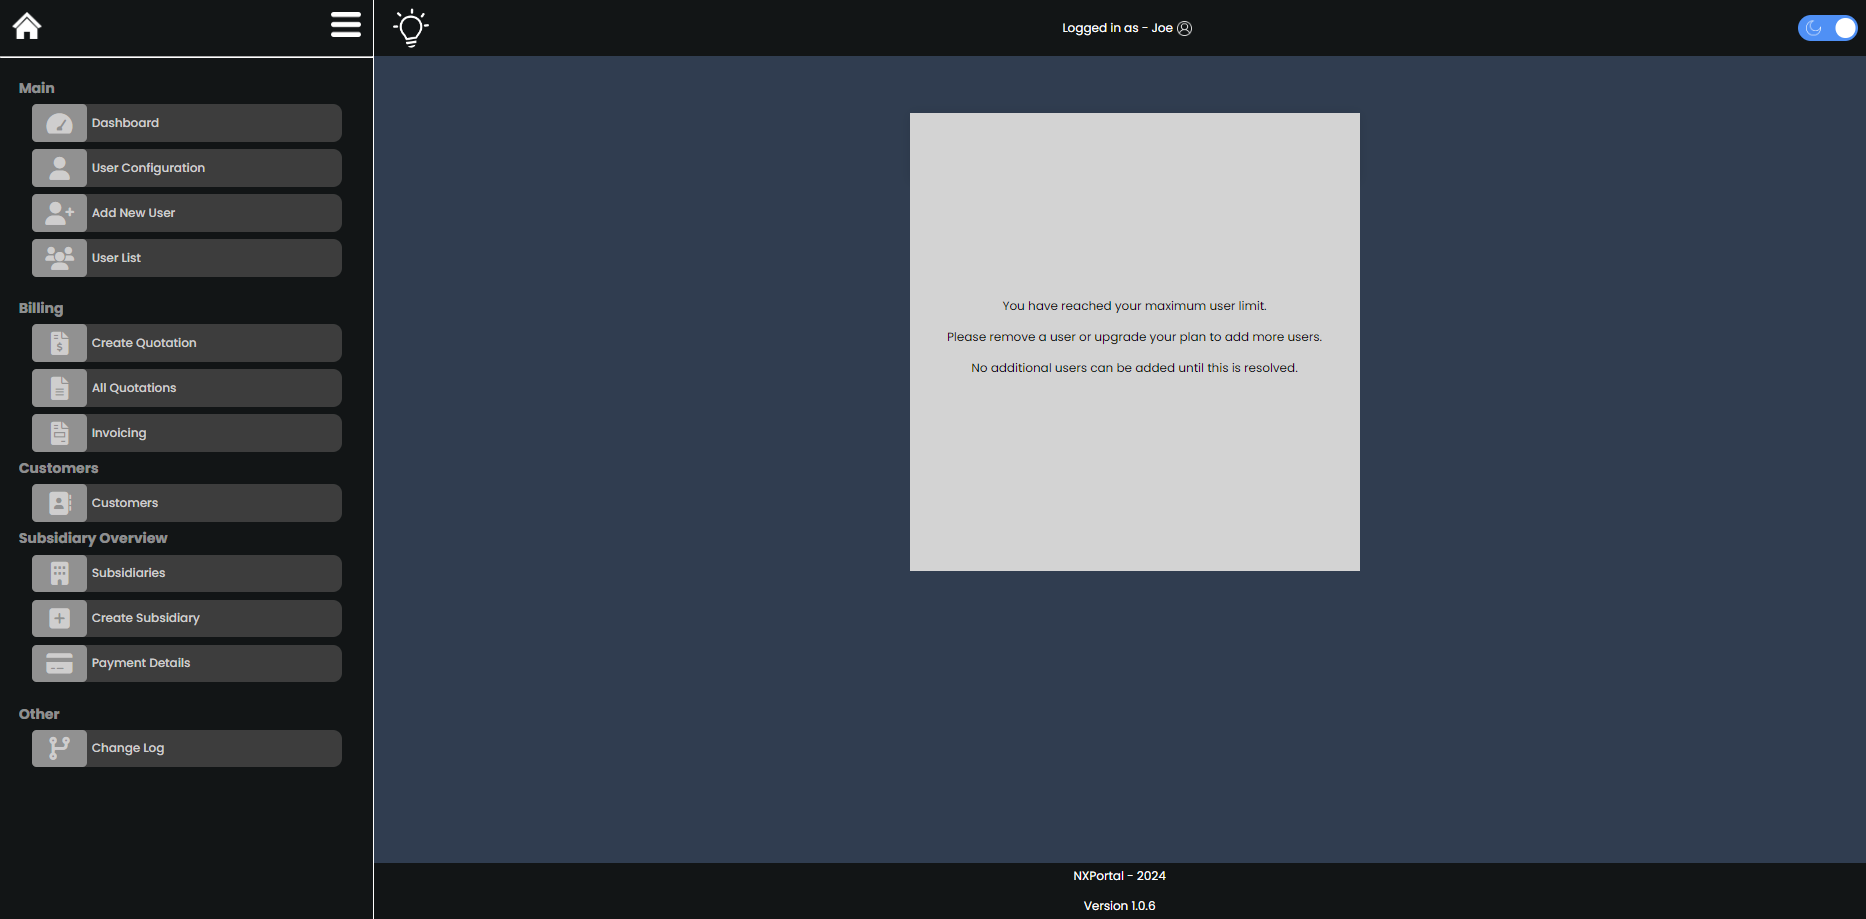Click the 'Customers' section heading
This screenshot has width=1866, height=919.
pyautogui.click(x=59, y=468)
